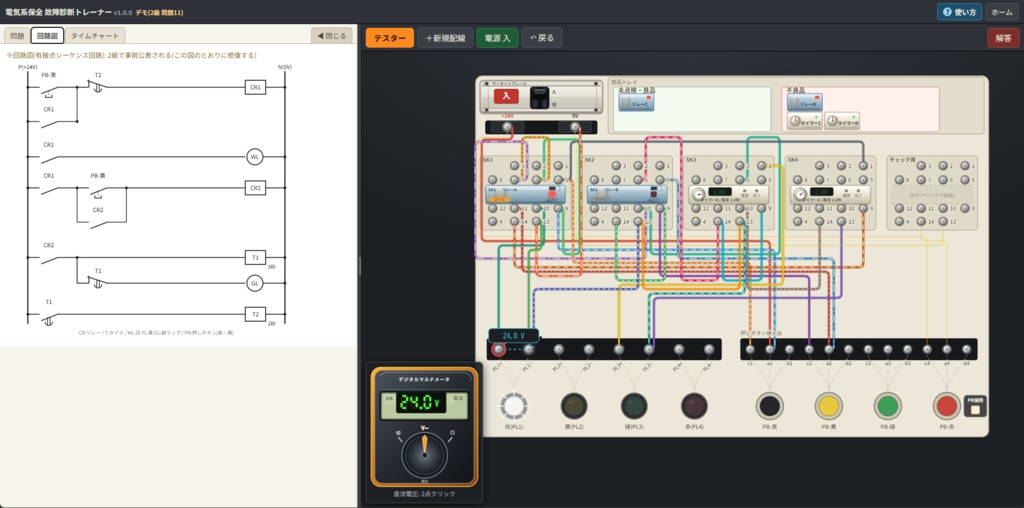
Task: Click the SK2 relay B module
Action: (628, 194)
